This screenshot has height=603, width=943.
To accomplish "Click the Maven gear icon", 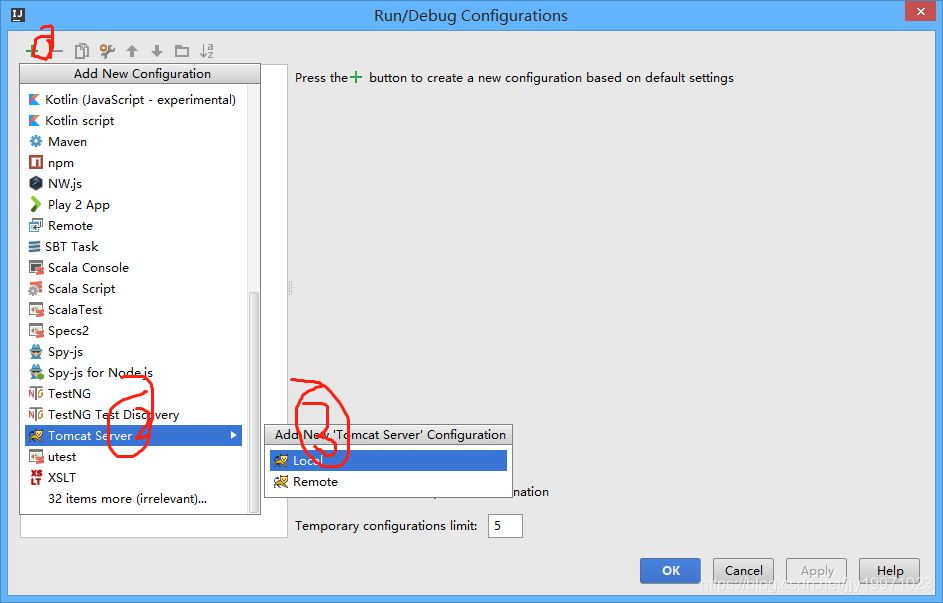I will [36, 141].
